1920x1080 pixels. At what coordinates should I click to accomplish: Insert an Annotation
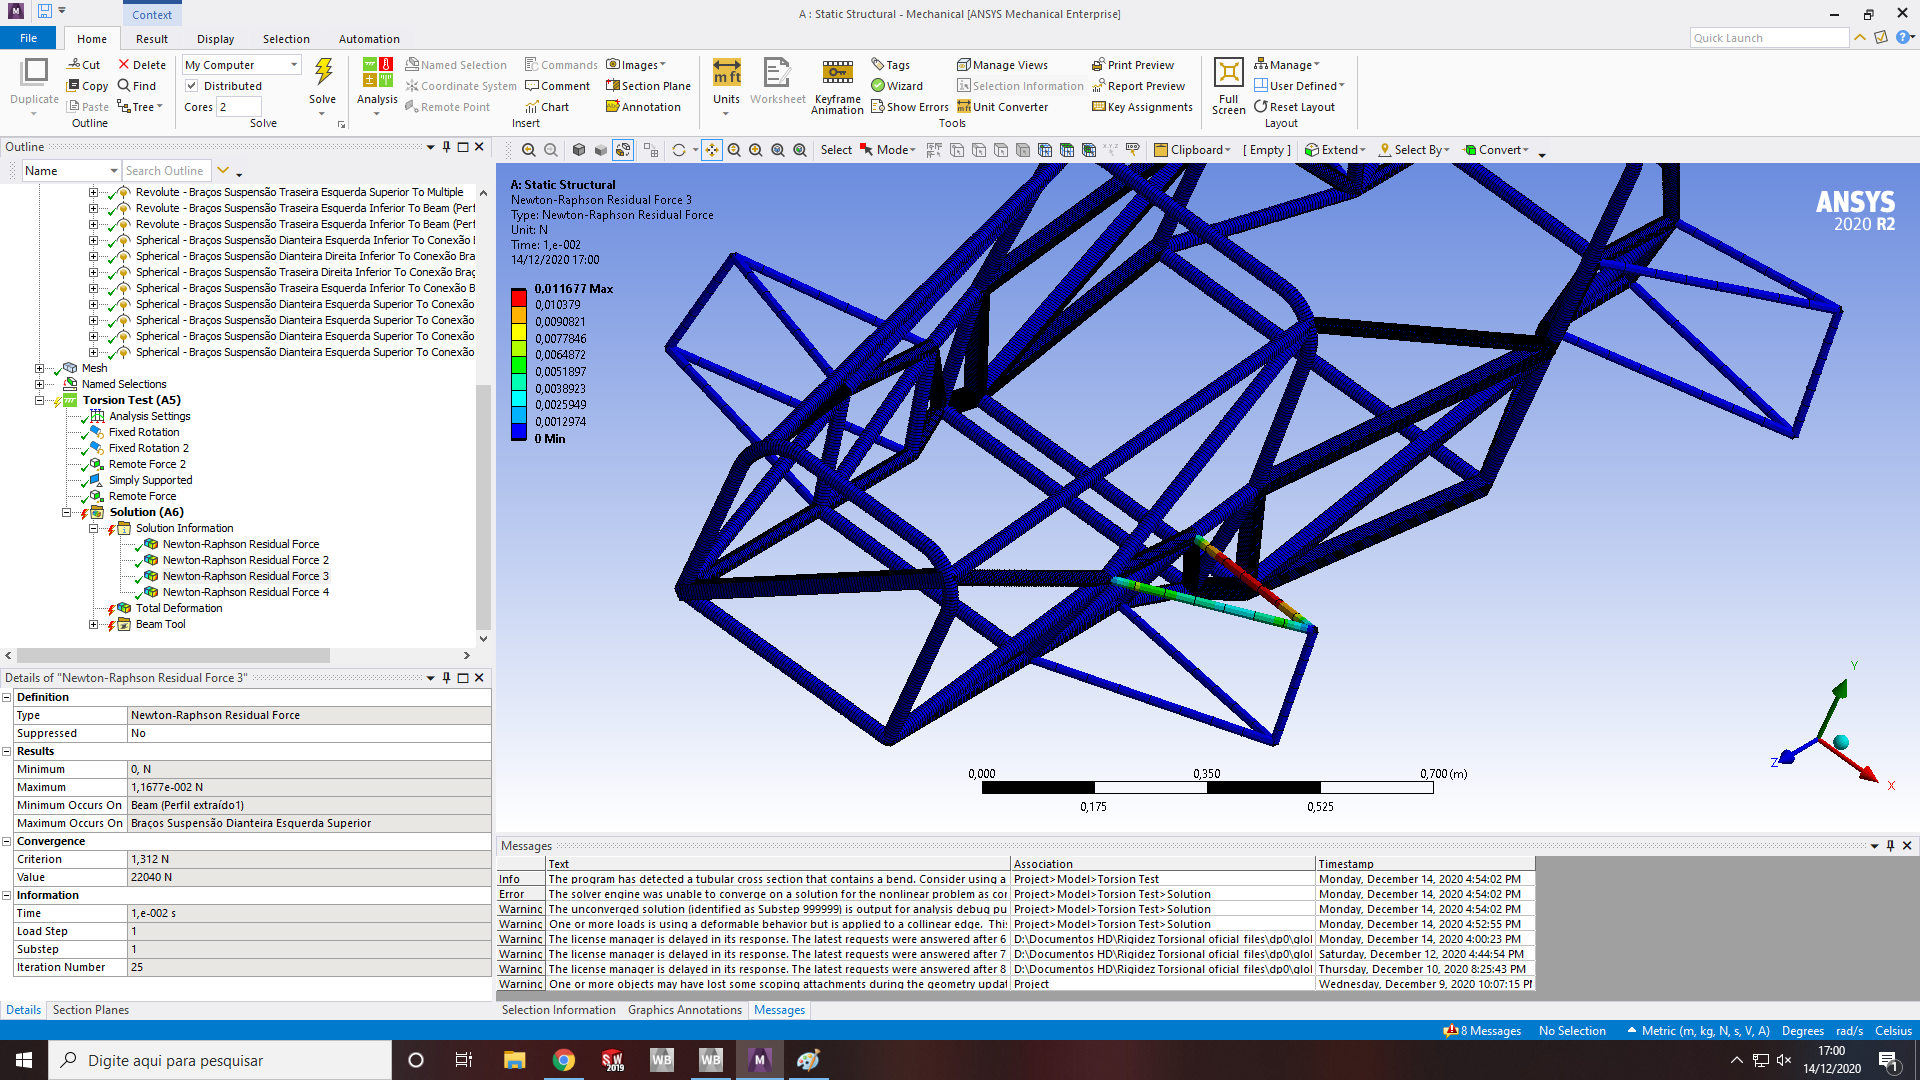[643, 107]
